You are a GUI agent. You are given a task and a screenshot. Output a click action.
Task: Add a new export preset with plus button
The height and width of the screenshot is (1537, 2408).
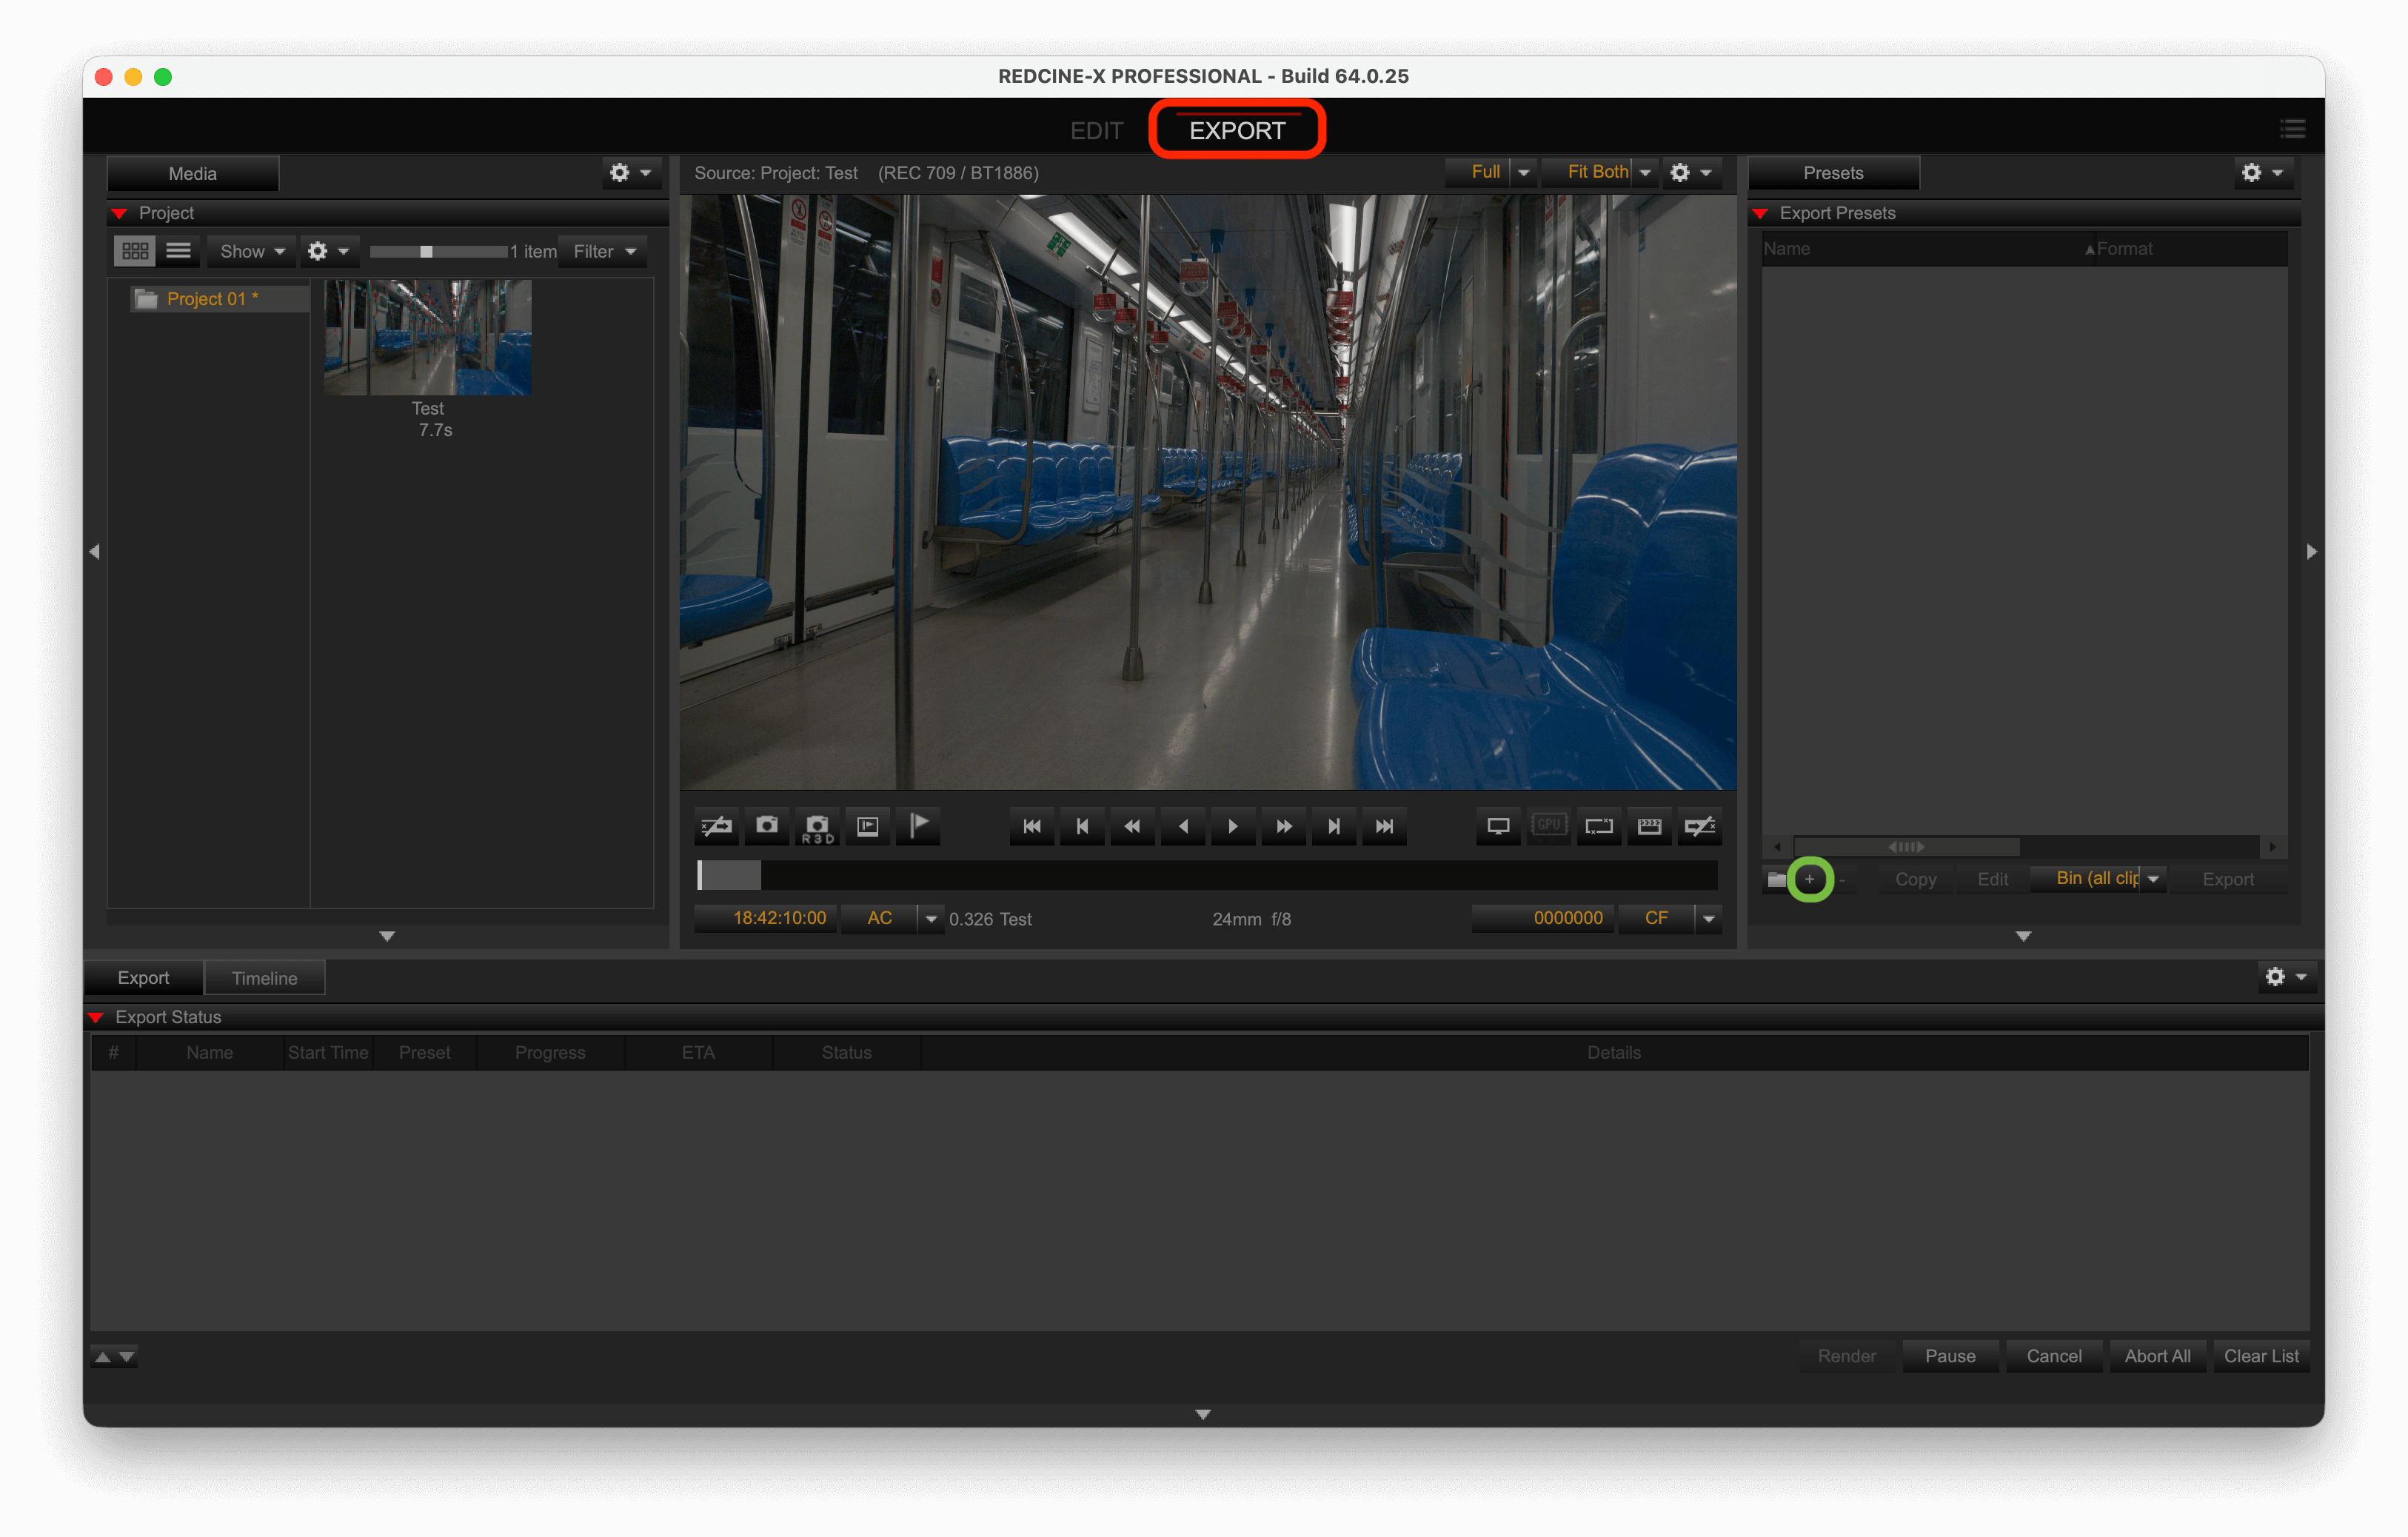pyautogui.click(x=1809, y=879)
